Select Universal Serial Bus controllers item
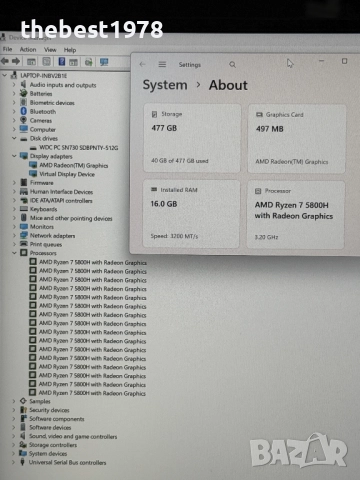 point(67,462)
